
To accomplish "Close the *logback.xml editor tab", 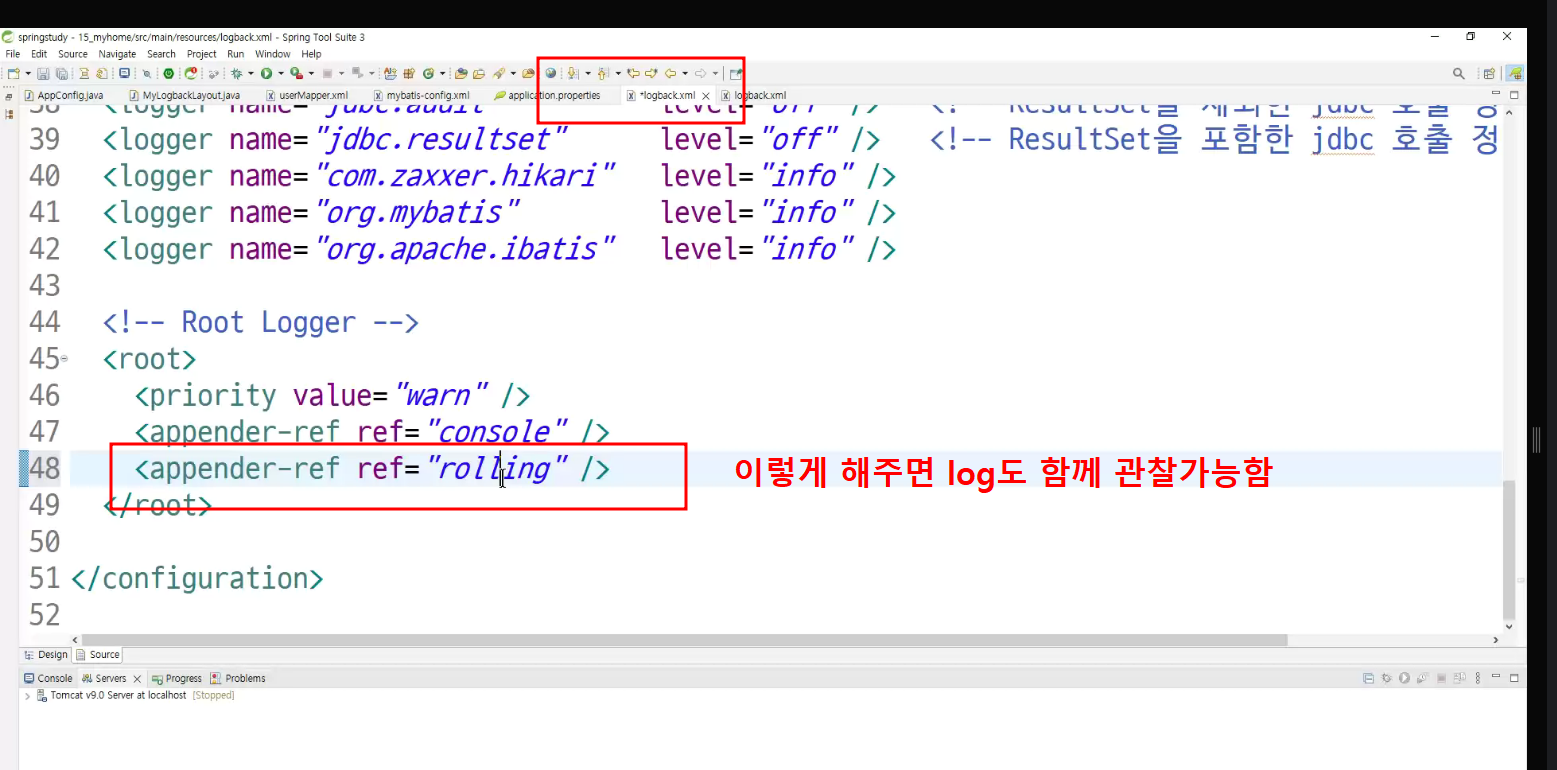I will tap(706, 96).
